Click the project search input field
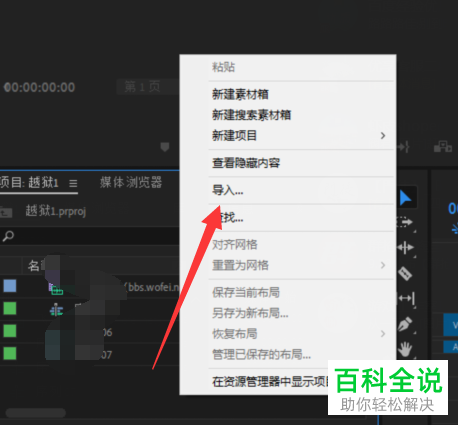This screenshot has width=458, height=425. click(x=90, y=236)
